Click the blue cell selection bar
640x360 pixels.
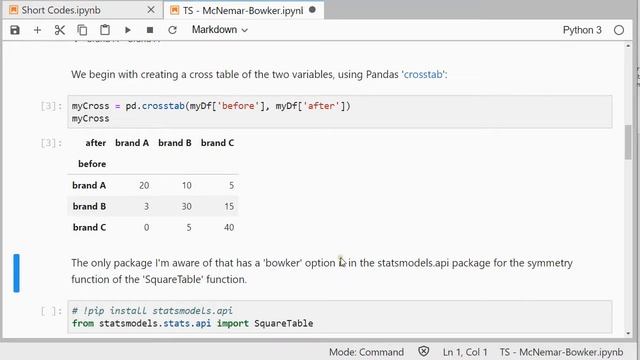pyautogui.click(x=16, y=273)
